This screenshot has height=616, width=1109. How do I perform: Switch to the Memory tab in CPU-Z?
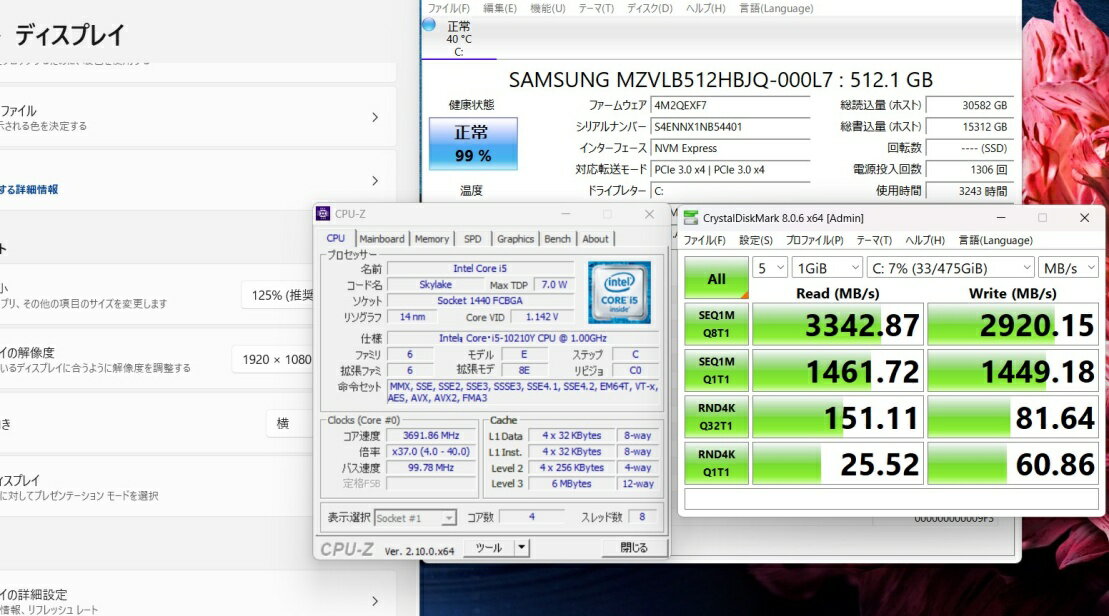[431, 239]
